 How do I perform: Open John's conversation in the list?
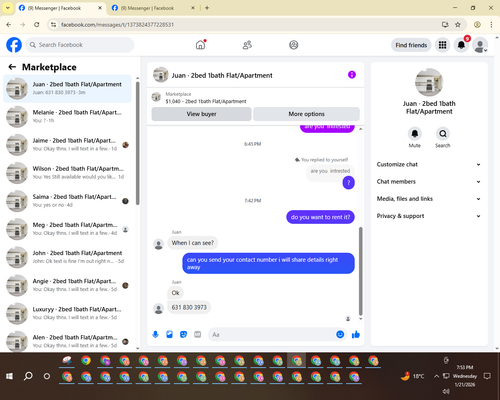click(x=68, y=257)
